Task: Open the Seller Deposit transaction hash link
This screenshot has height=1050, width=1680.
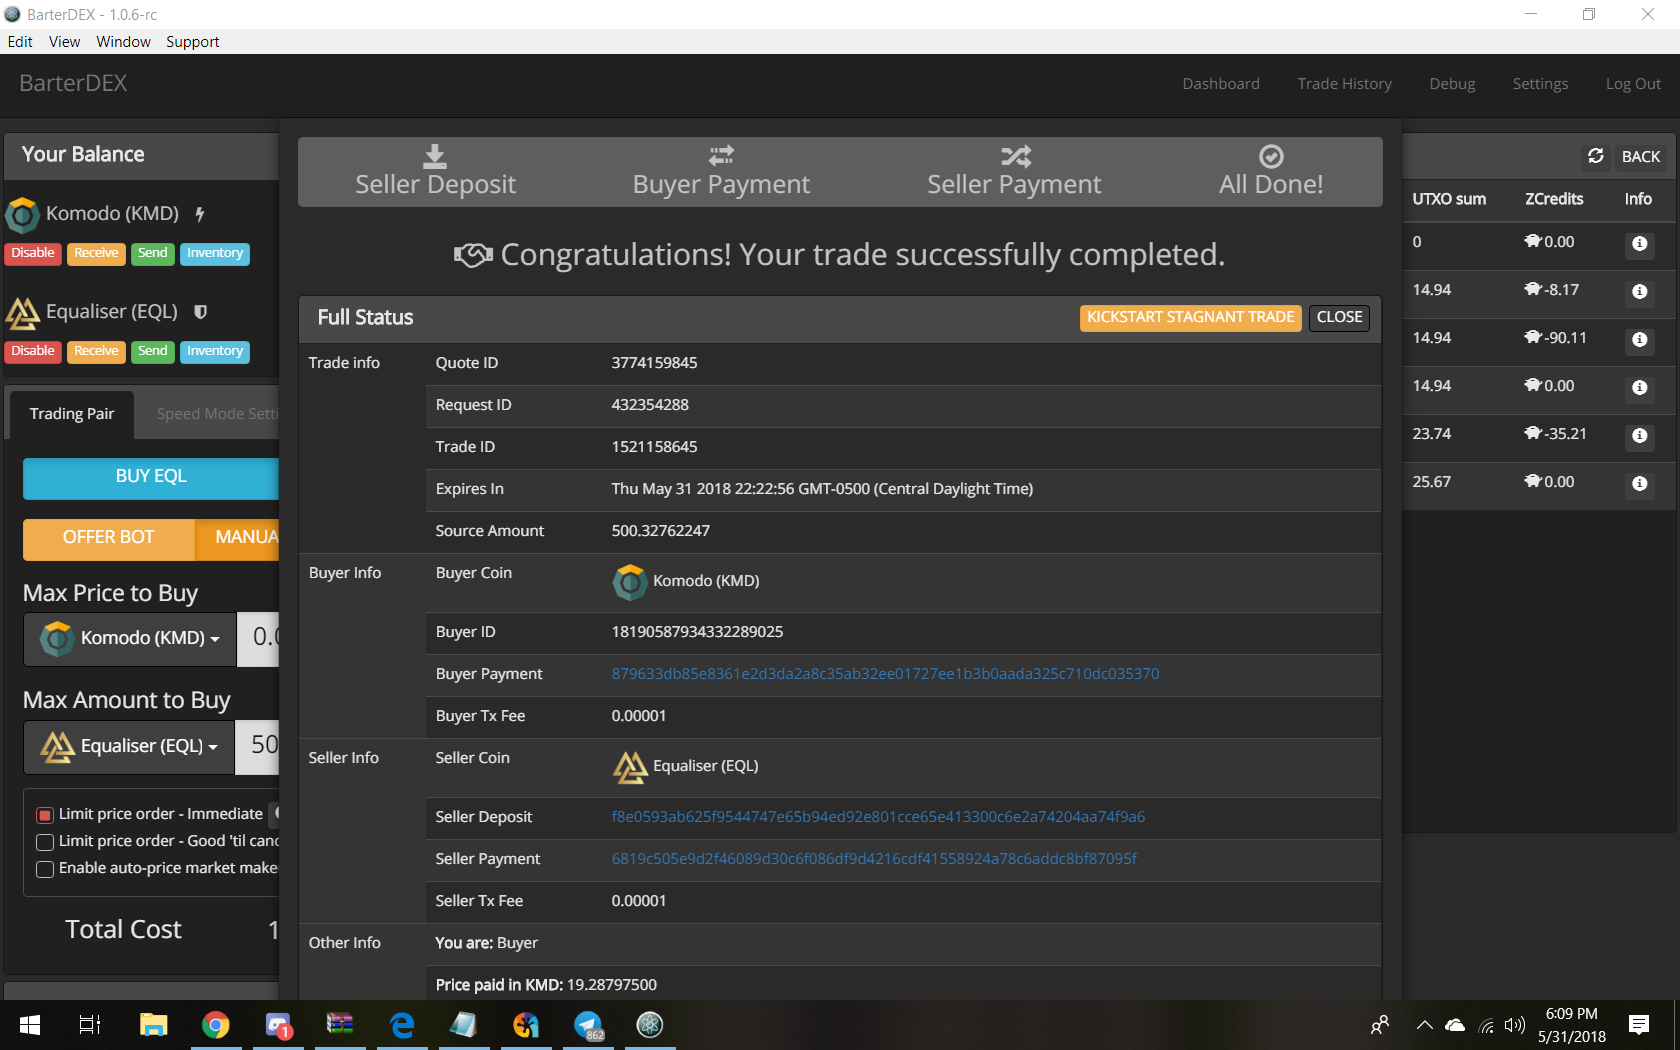Action: point(878,818)
